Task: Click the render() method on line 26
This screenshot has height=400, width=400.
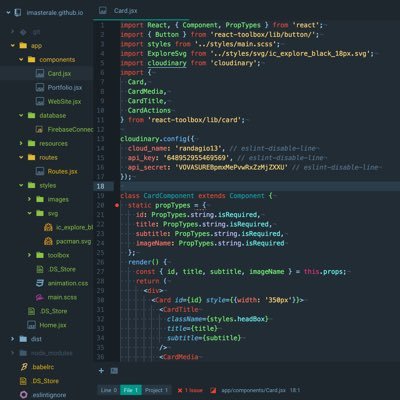Action: point(144,262)
